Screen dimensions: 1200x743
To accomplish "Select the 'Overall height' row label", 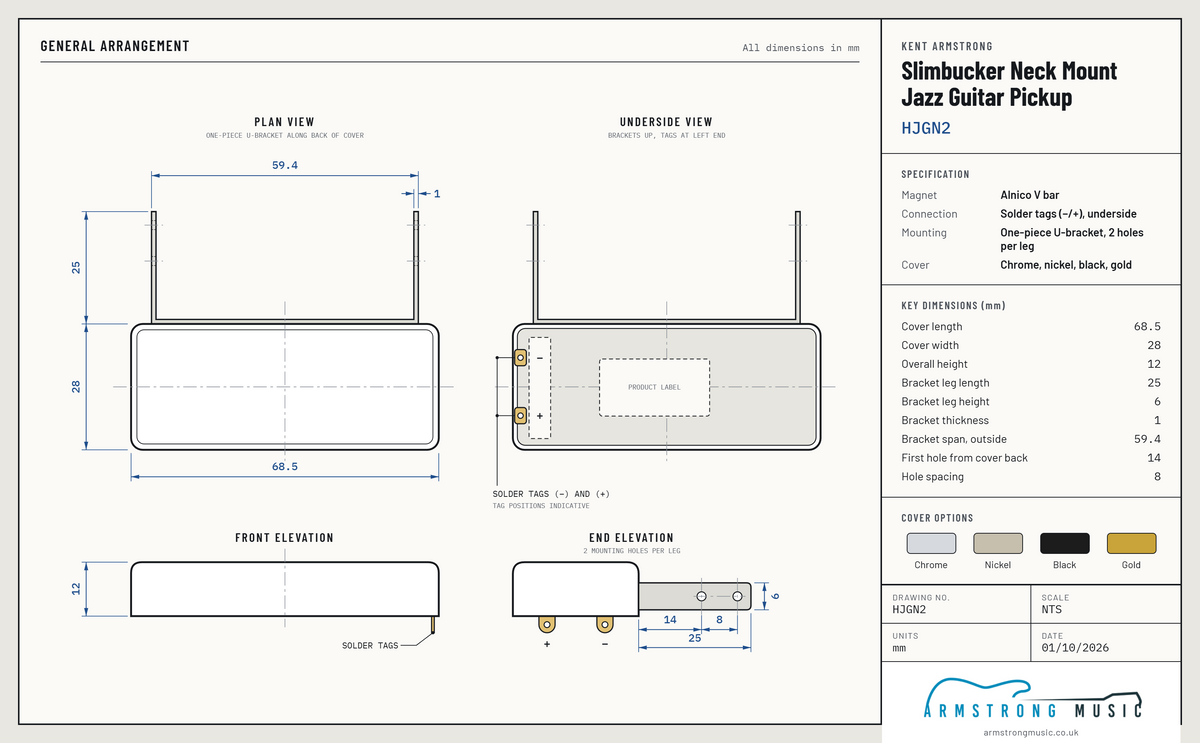I will click(x=934, y=364).
